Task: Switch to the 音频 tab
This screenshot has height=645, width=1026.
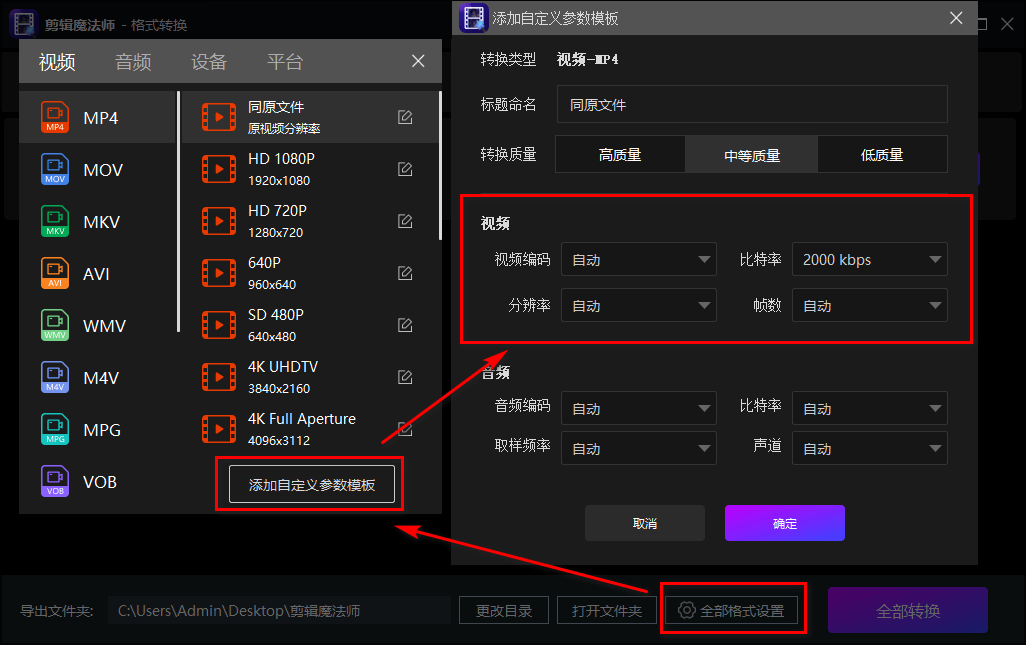Action: click(133, 61)
